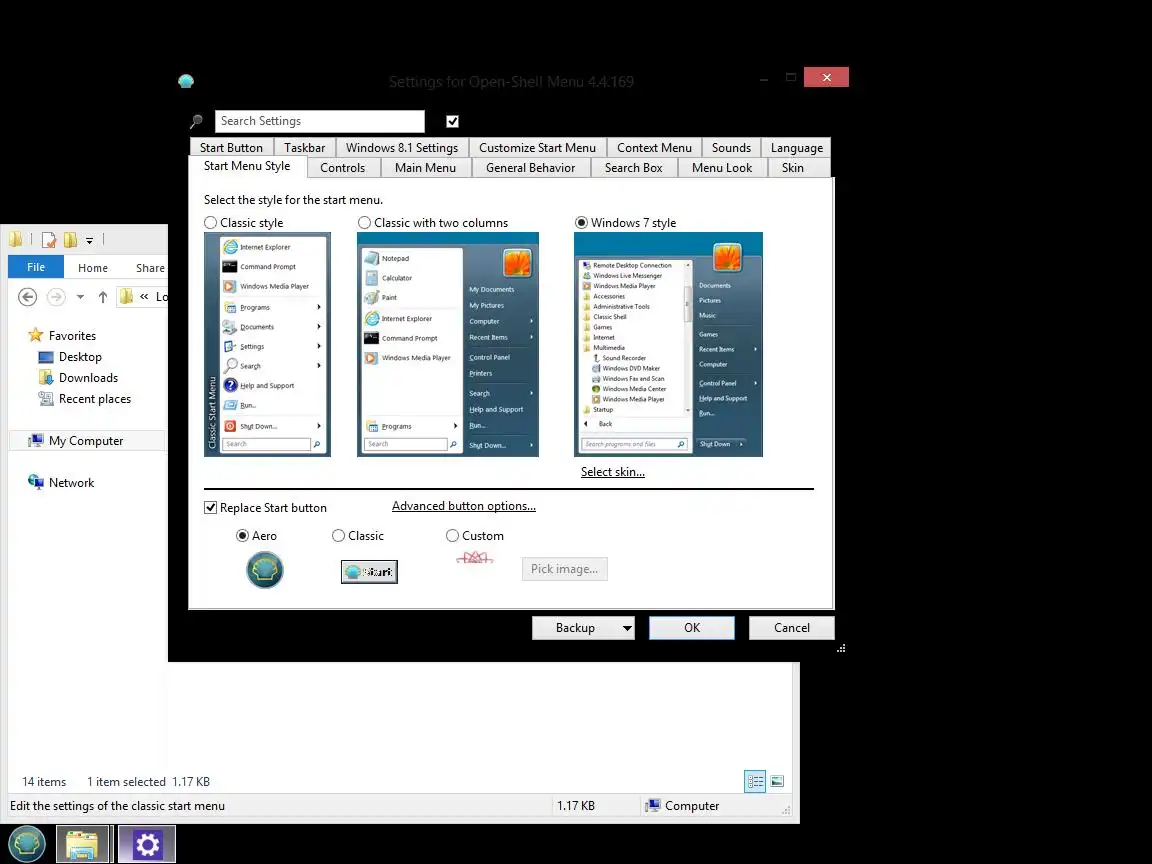Click the Cancel button
The height and width of the screenshot is (864, 1152).
point(791,628)
